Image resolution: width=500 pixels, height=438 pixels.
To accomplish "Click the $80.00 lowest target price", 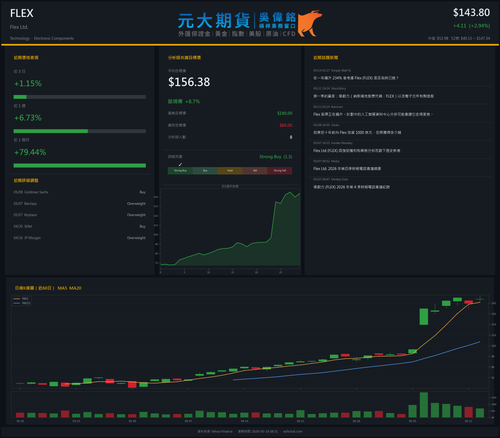I will tap(286, 125).
